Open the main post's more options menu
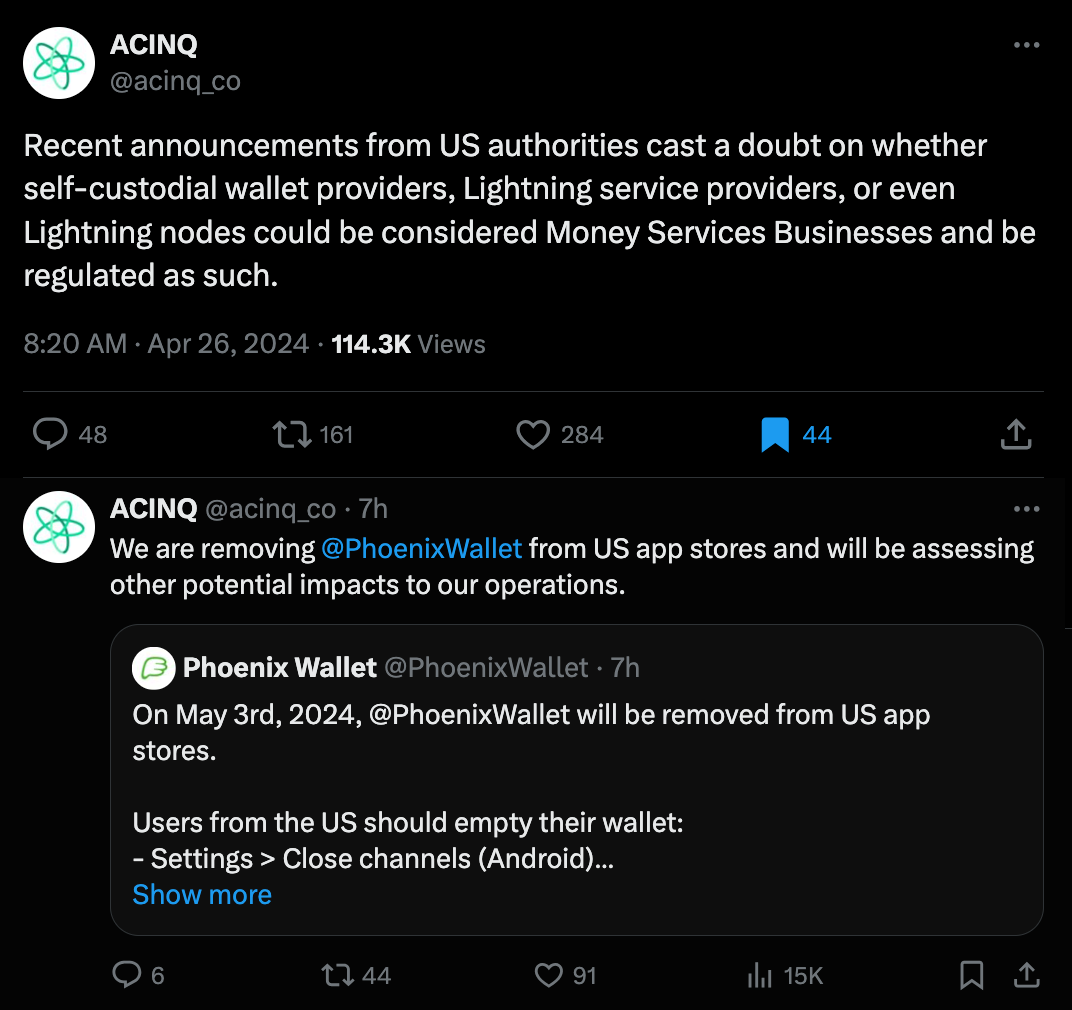The image size is (1072, 1010). click(1027, 46)
